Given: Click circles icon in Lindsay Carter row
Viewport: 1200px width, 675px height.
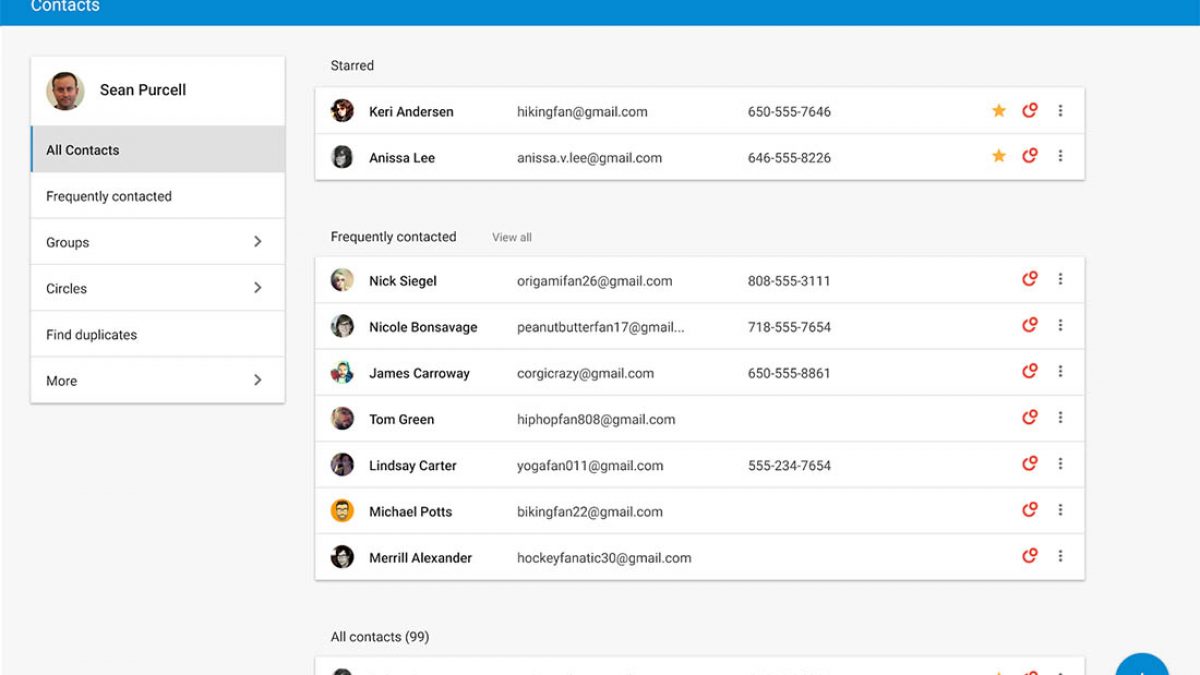Looking at the screenshot, I should click(1029, 464).
